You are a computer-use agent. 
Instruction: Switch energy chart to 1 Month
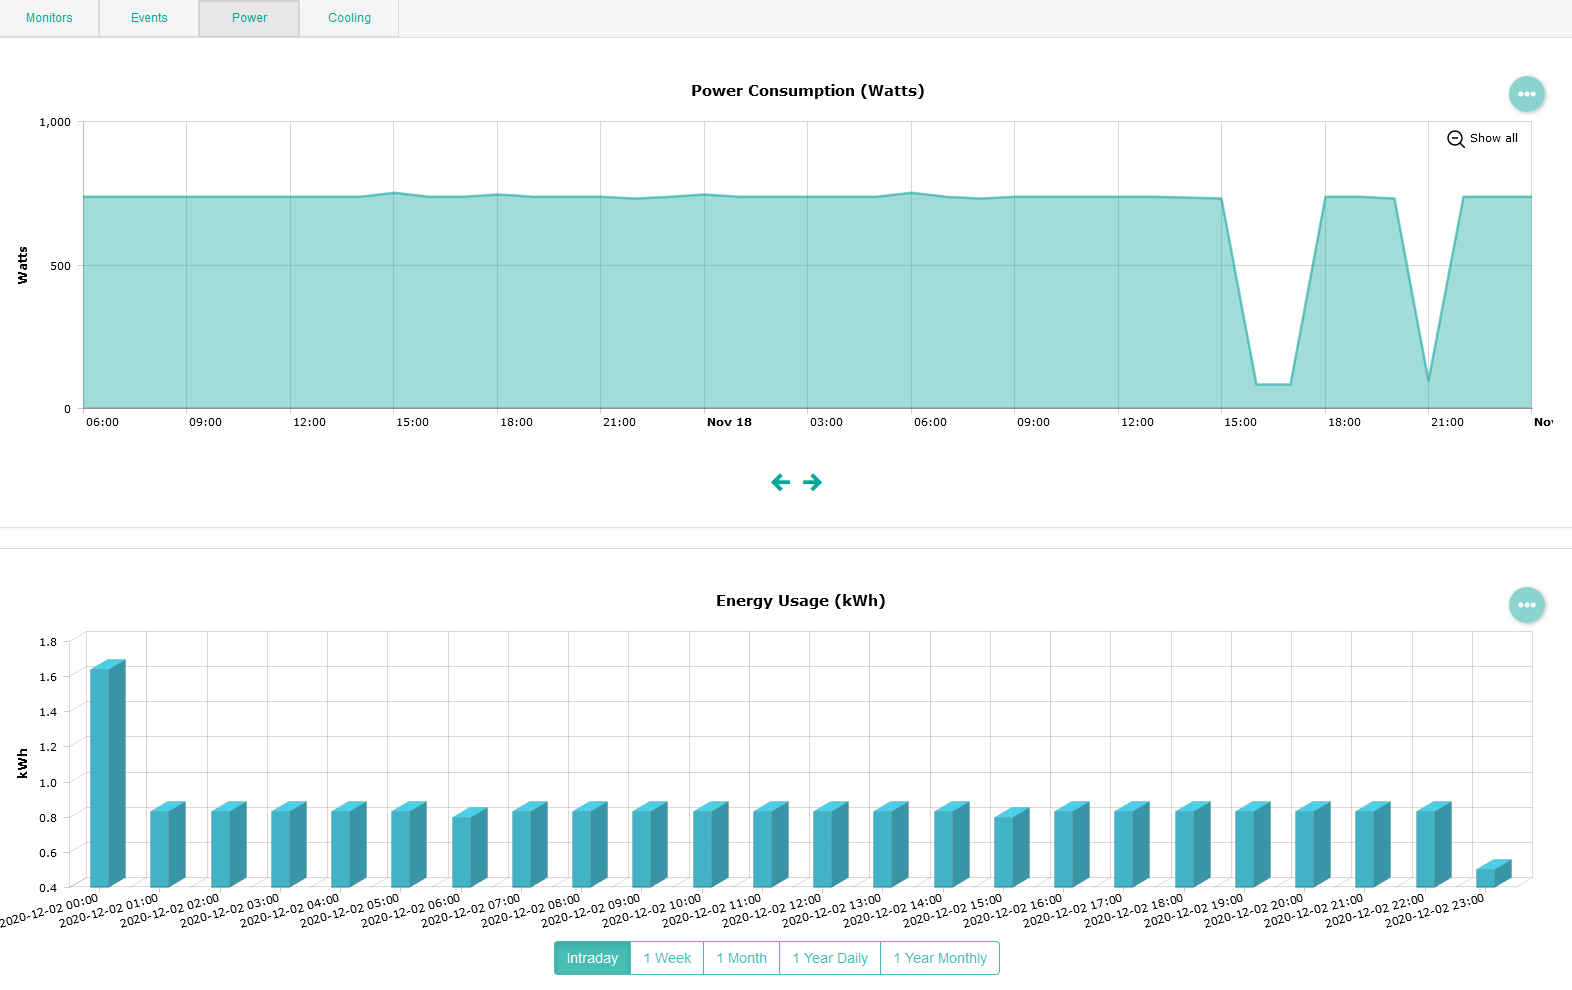(x=741, y=958)
